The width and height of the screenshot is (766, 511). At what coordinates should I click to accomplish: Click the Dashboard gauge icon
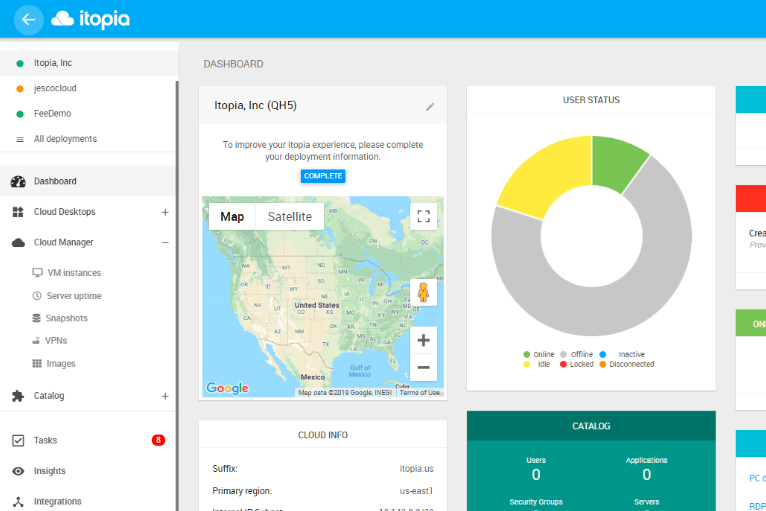(18, 182)
